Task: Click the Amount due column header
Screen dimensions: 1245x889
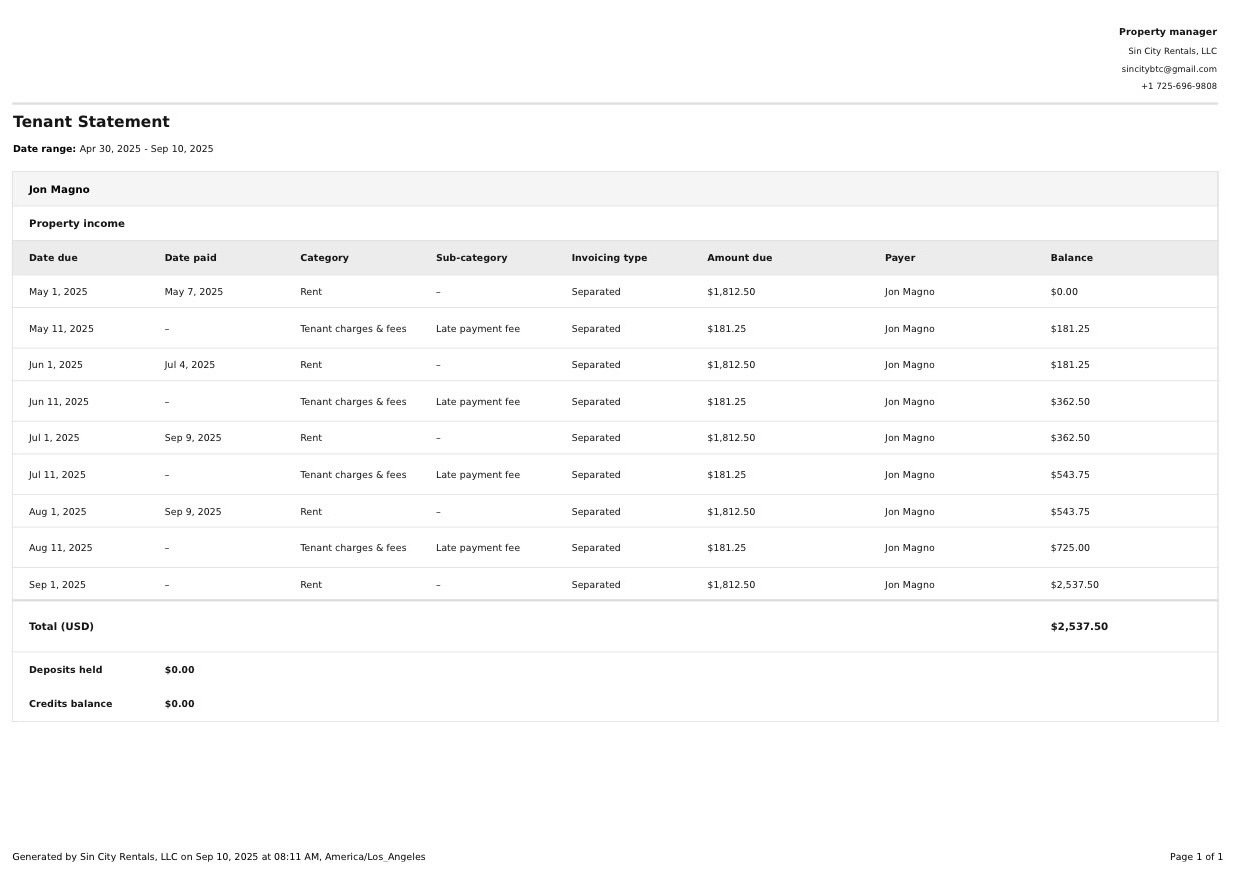Action: [739, 258]
